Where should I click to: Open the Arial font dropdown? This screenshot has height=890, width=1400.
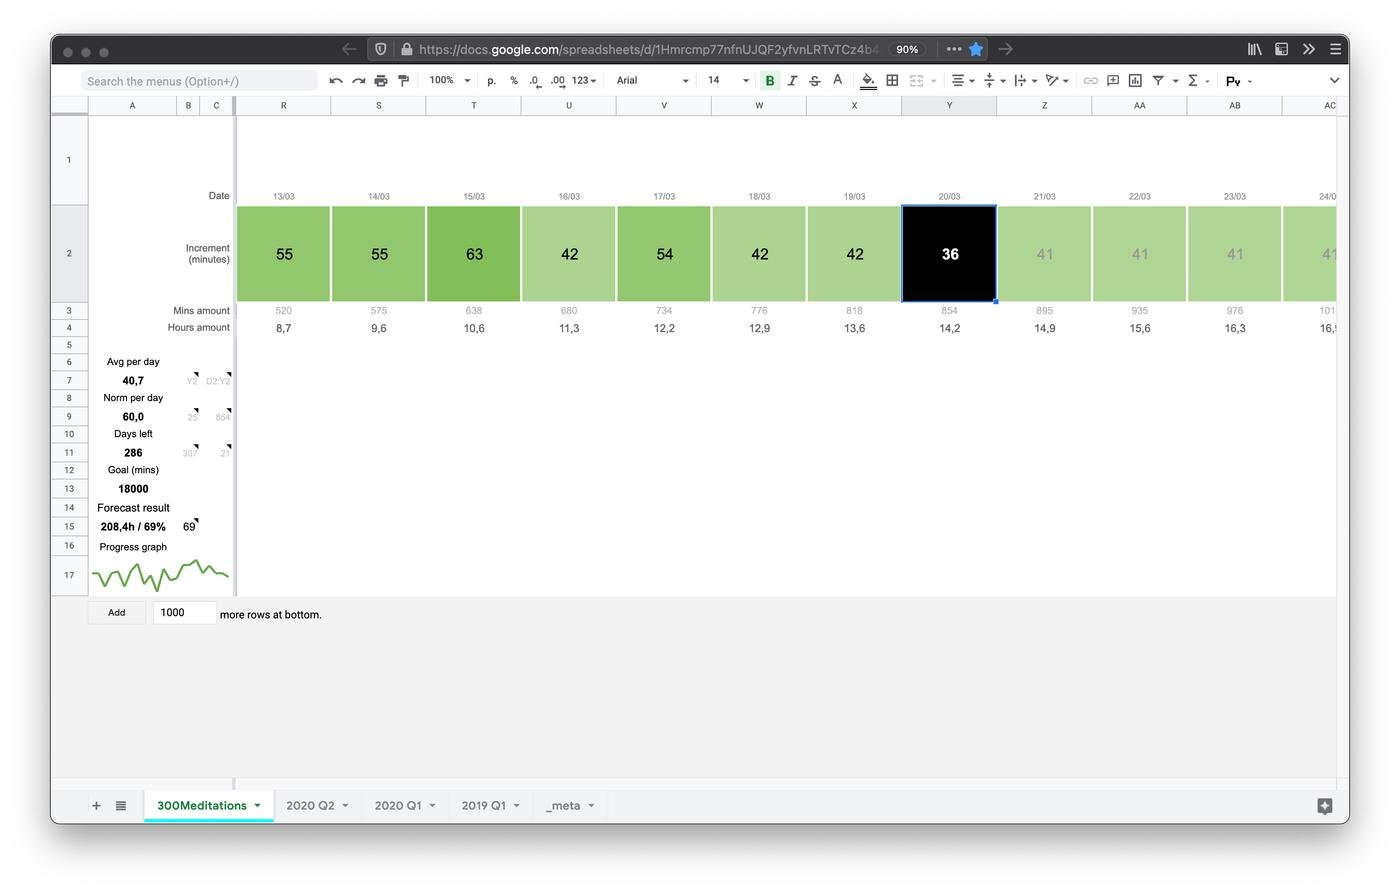coord(652,81)
